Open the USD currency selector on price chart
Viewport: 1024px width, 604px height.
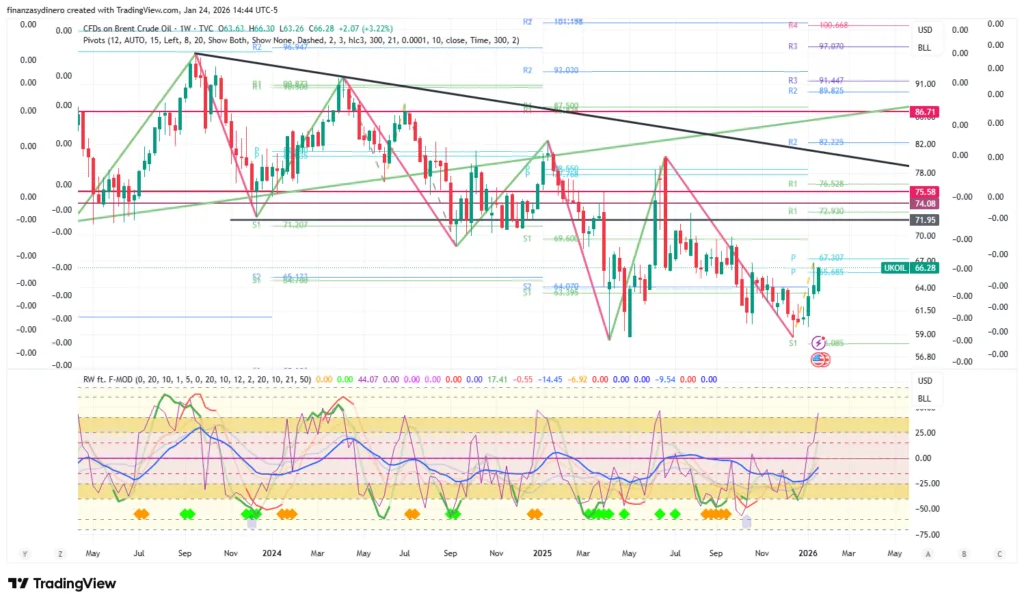tap(924, 30)
